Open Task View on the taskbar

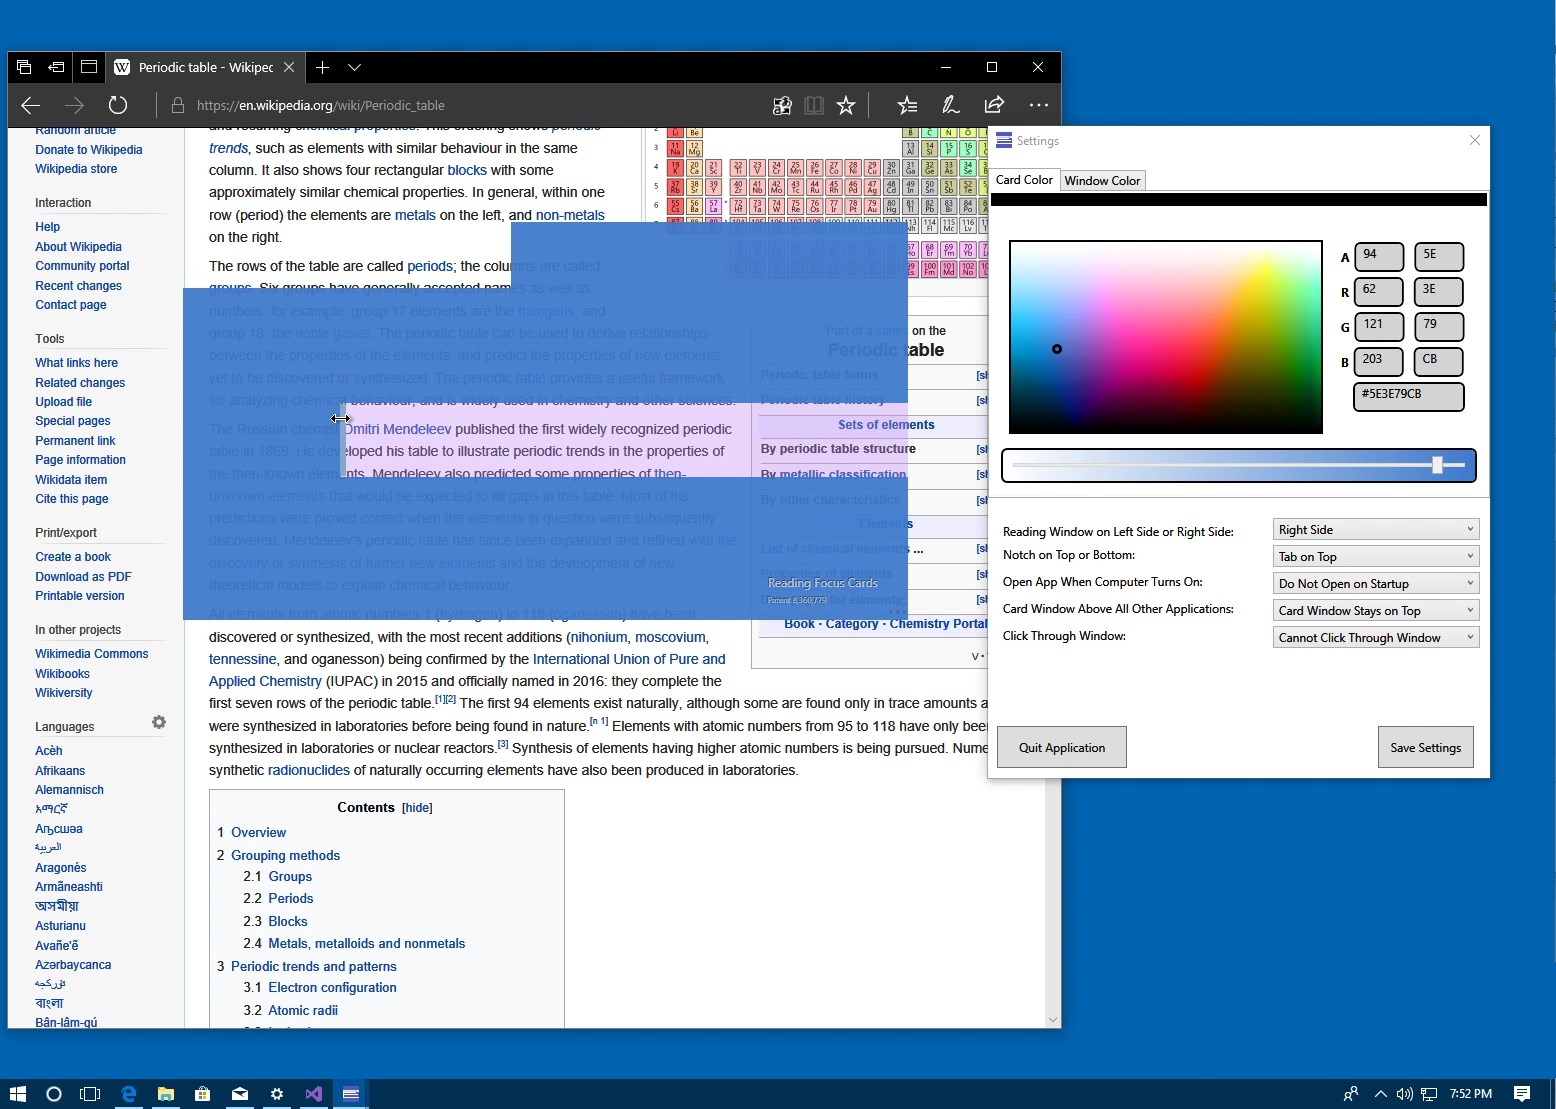[90, 1094]
